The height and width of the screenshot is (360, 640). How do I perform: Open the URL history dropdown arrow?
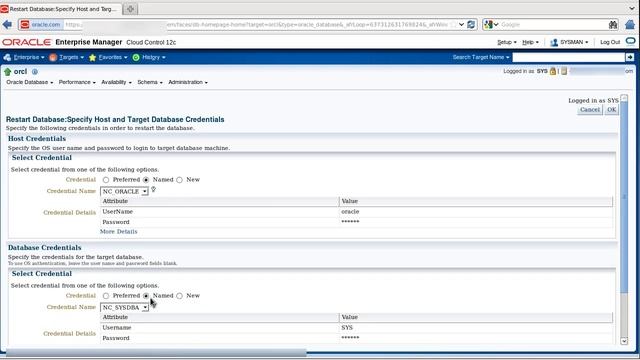[461, 24]
